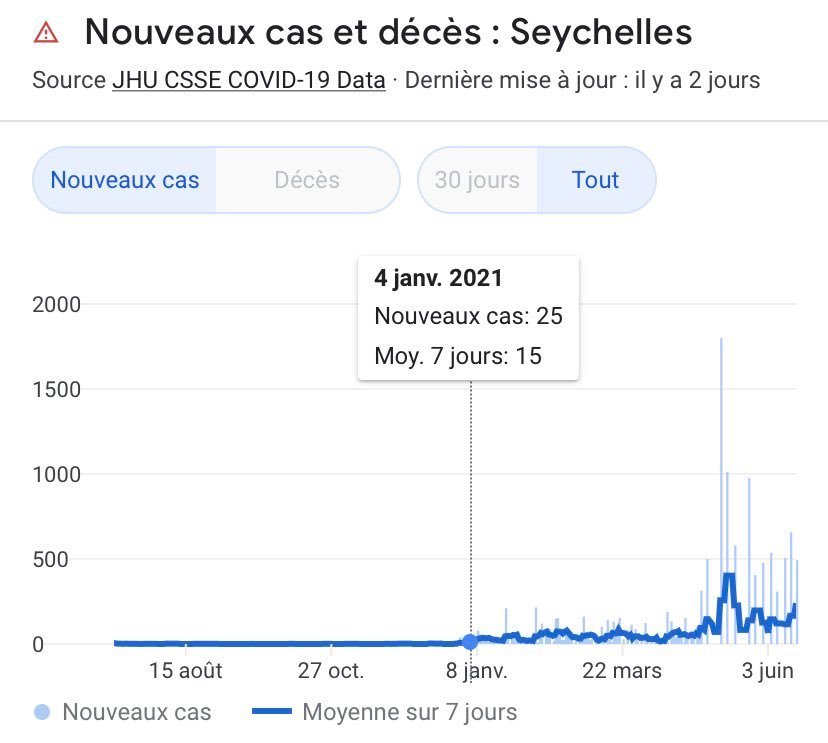Switch to the Décès view
This screenshot has width=828, height=743.
307,181
